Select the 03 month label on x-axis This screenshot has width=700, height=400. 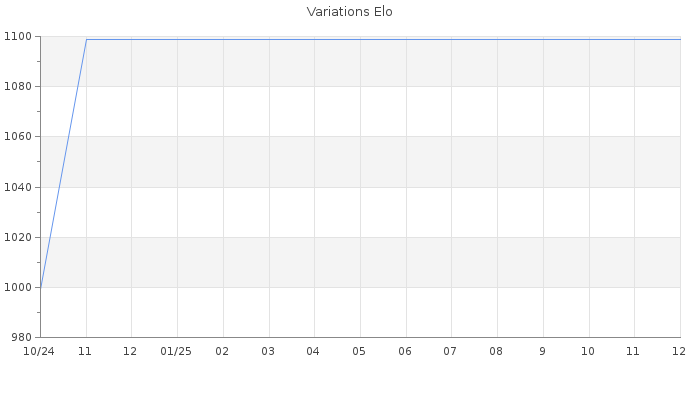tap(268, 351)
